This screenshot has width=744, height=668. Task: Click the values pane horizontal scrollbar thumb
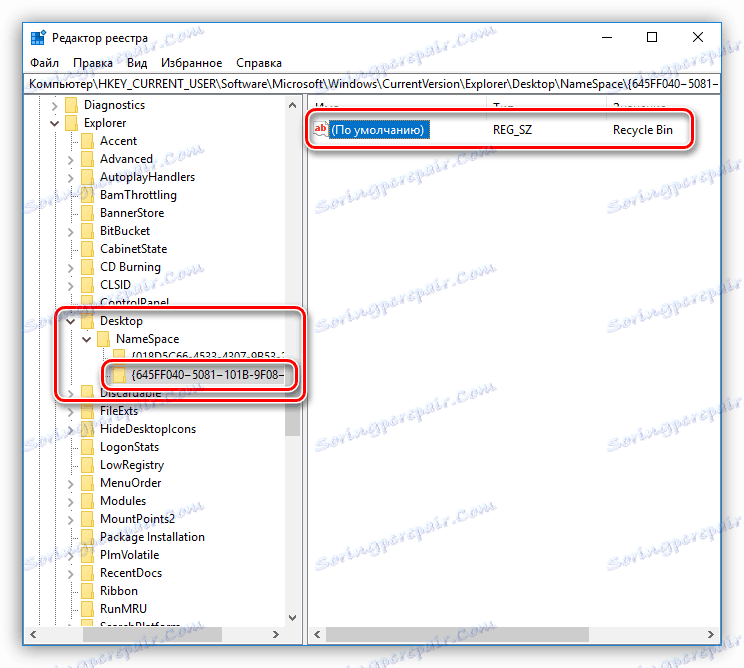point(457,634)
